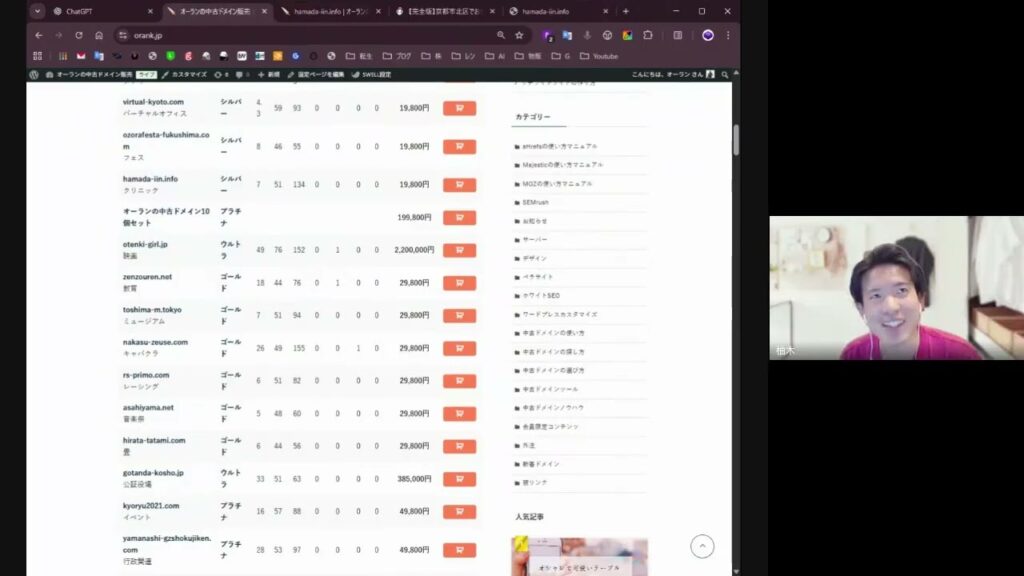Click the page vertical scrollbar thumb
Screen dimensions: 1024x576
pos(736,140)
